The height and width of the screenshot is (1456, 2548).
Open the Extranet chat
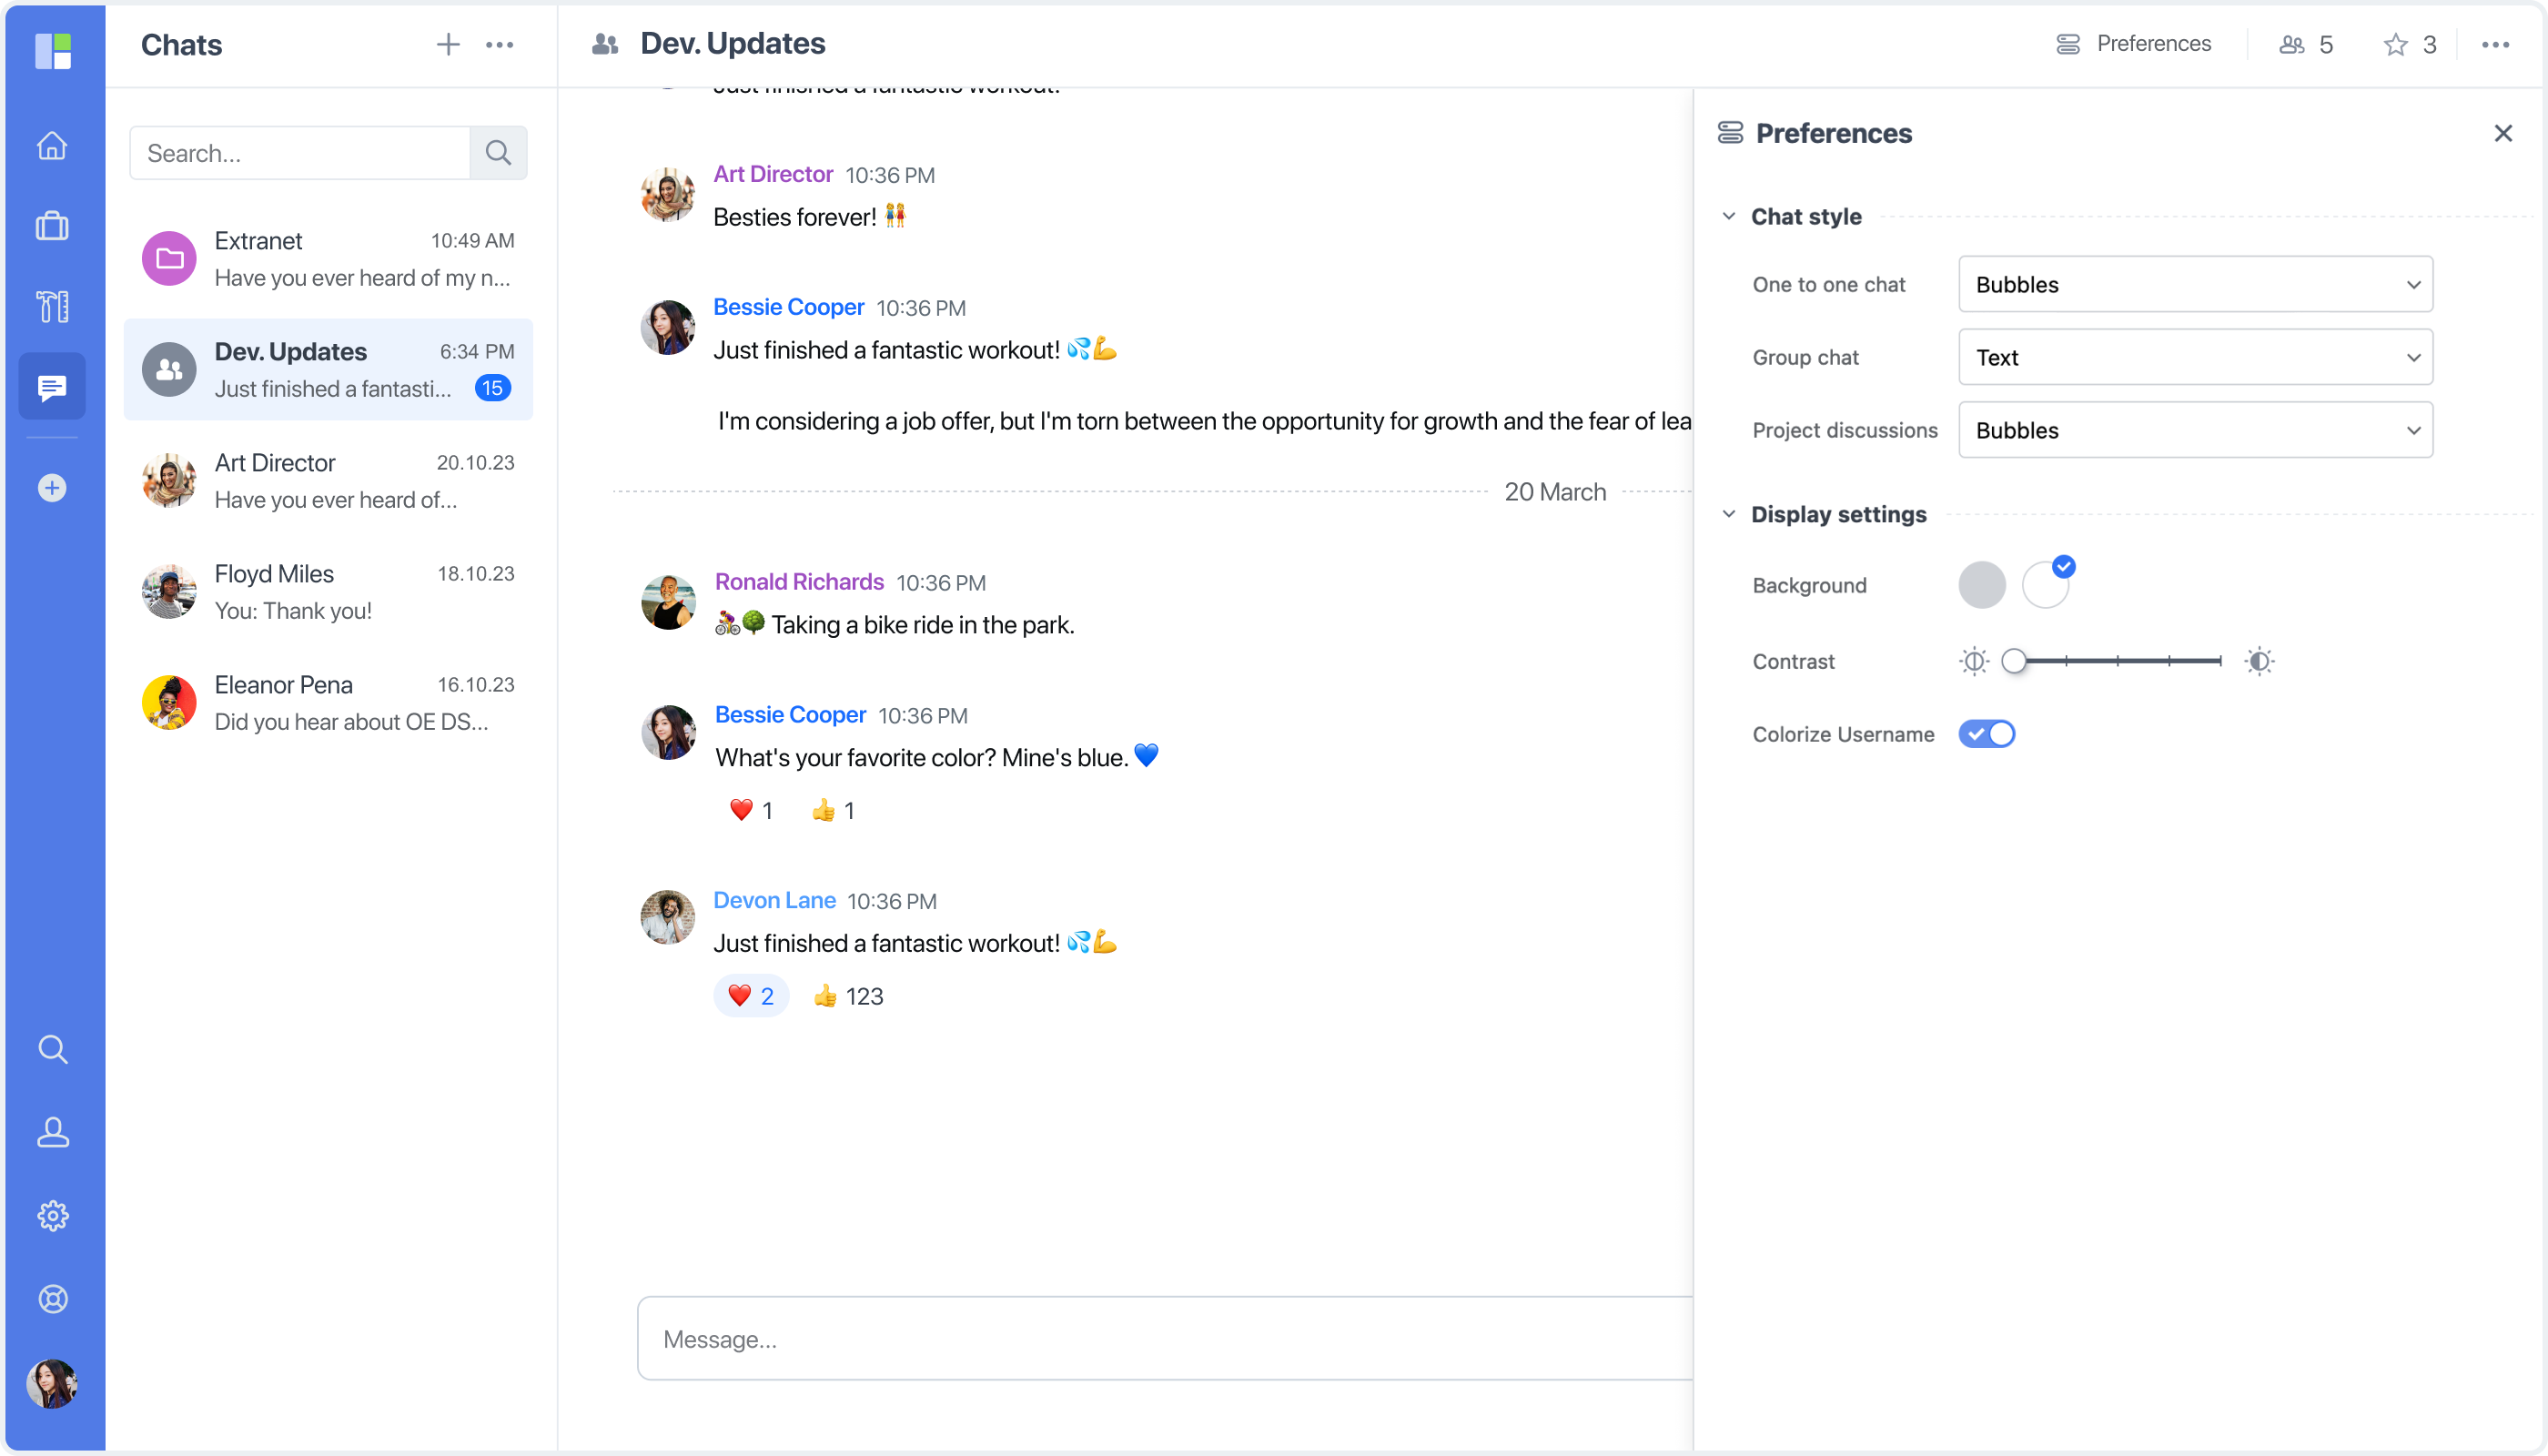click(328, 259)
